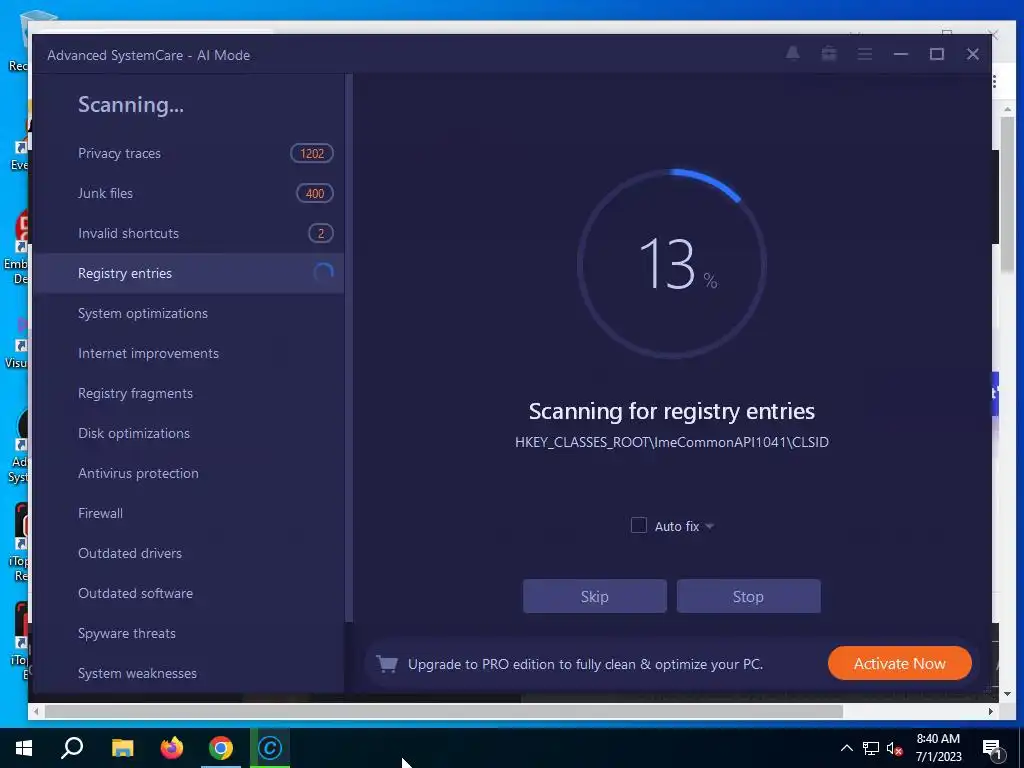Select Privacy traces in the scan list
The width and height of the screenshot is (1024, 768).
pyautogui.click(x=188, y=153)
